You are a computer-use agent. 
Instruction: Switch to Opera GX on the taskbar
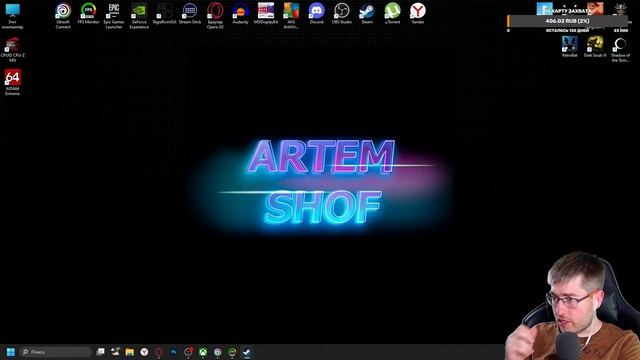tap(159, 352)
